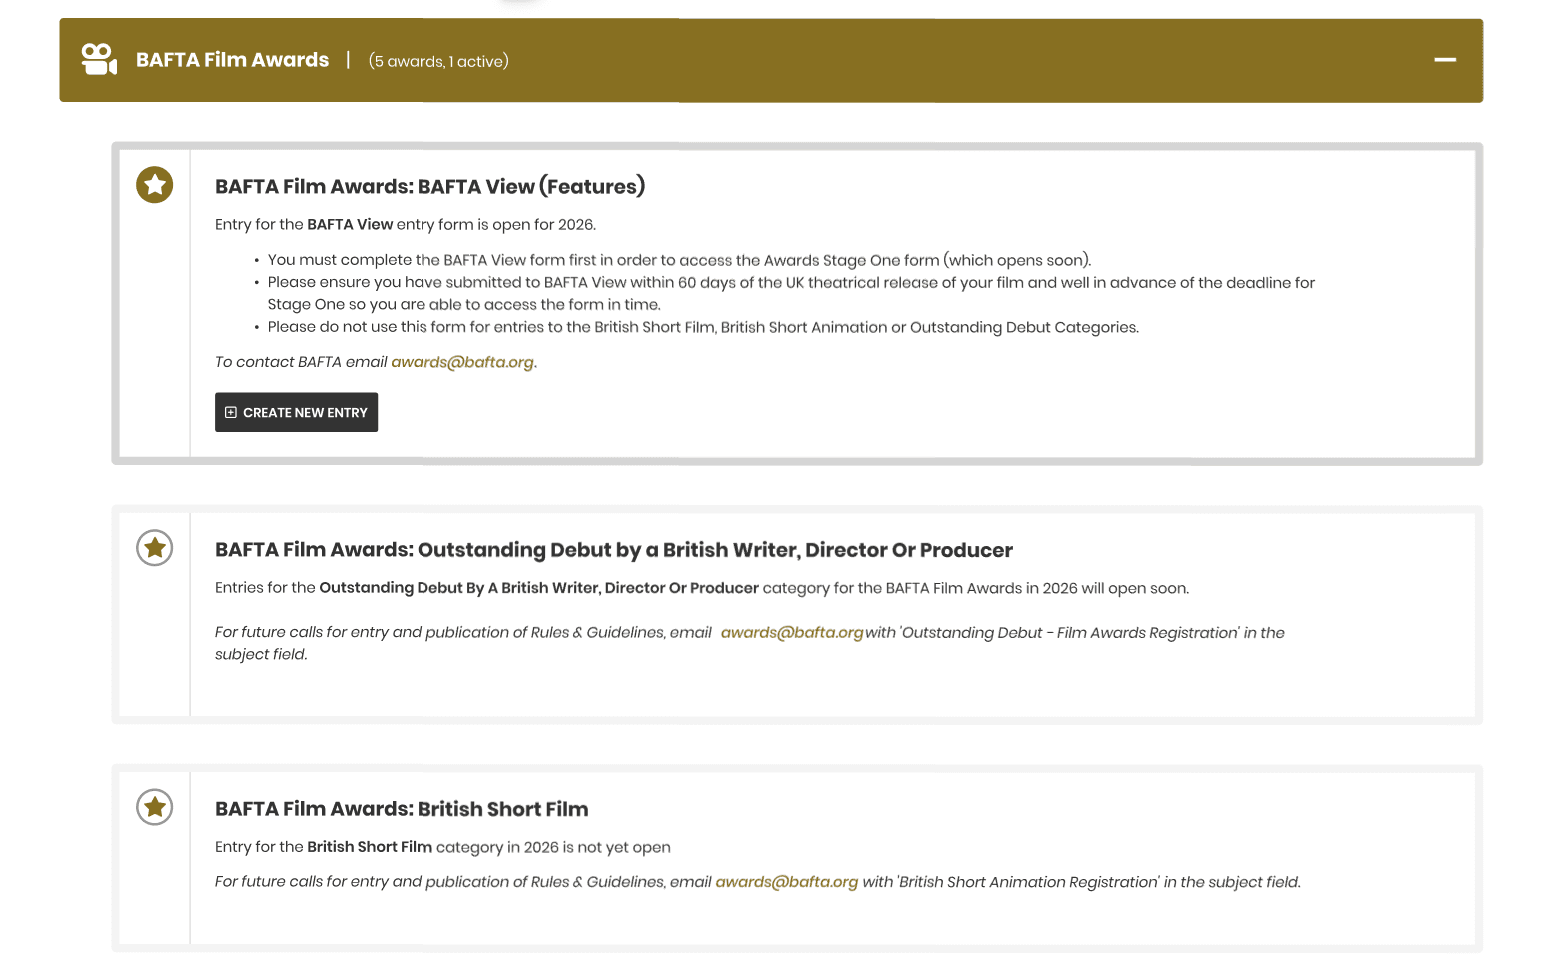Collapse the BAFTA Film Awards section
Viewport: 1550px width, 971px height.
point(1444,60)
